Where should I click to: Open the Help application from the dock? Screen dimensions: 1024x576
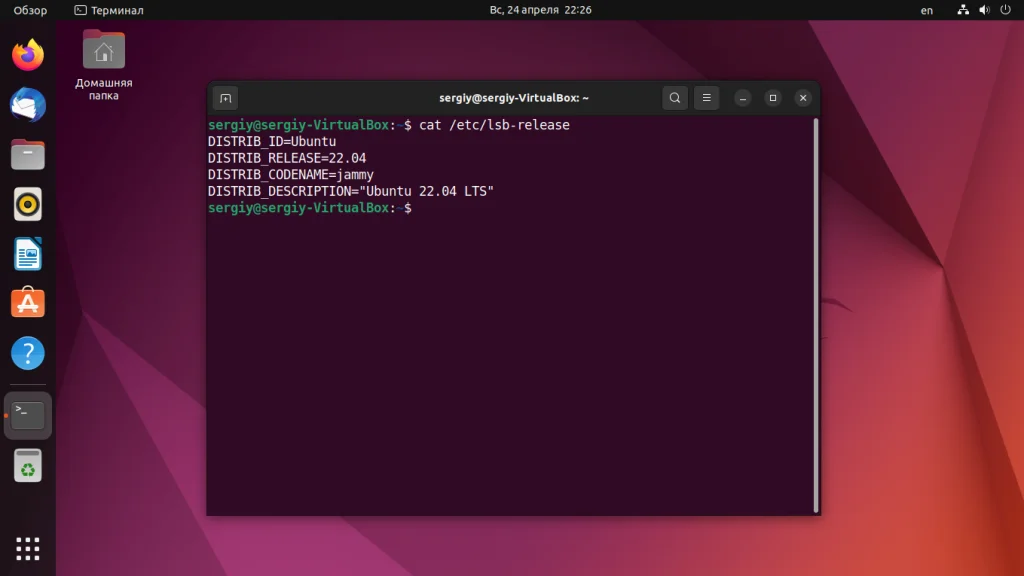(26, 354)
